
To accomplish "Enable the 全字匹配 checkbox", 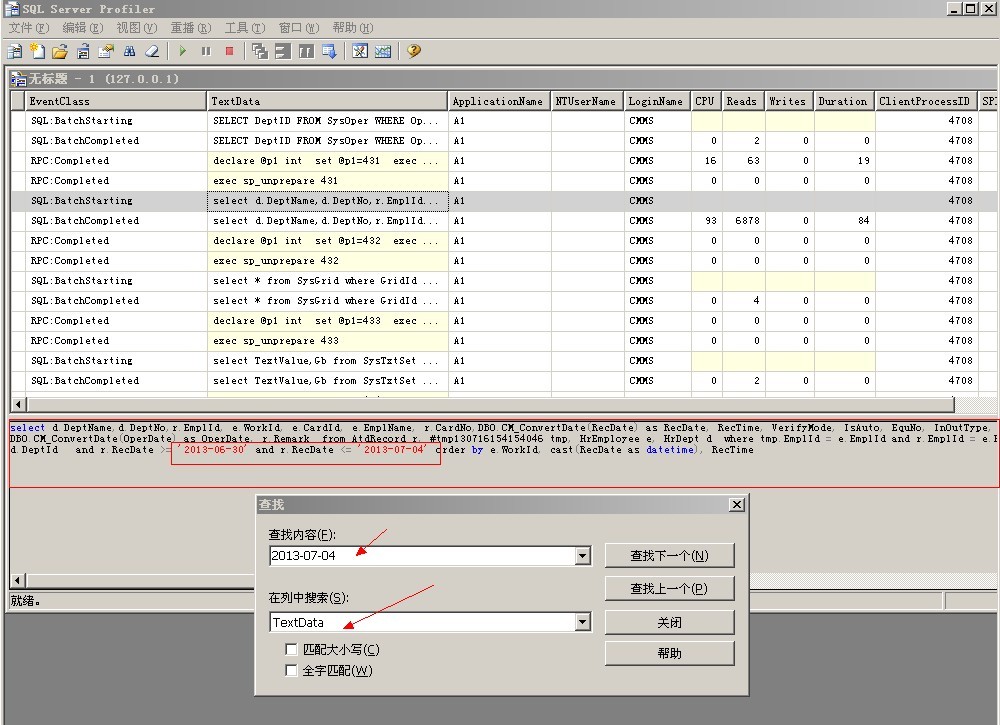I will click(x=292, y=671).
